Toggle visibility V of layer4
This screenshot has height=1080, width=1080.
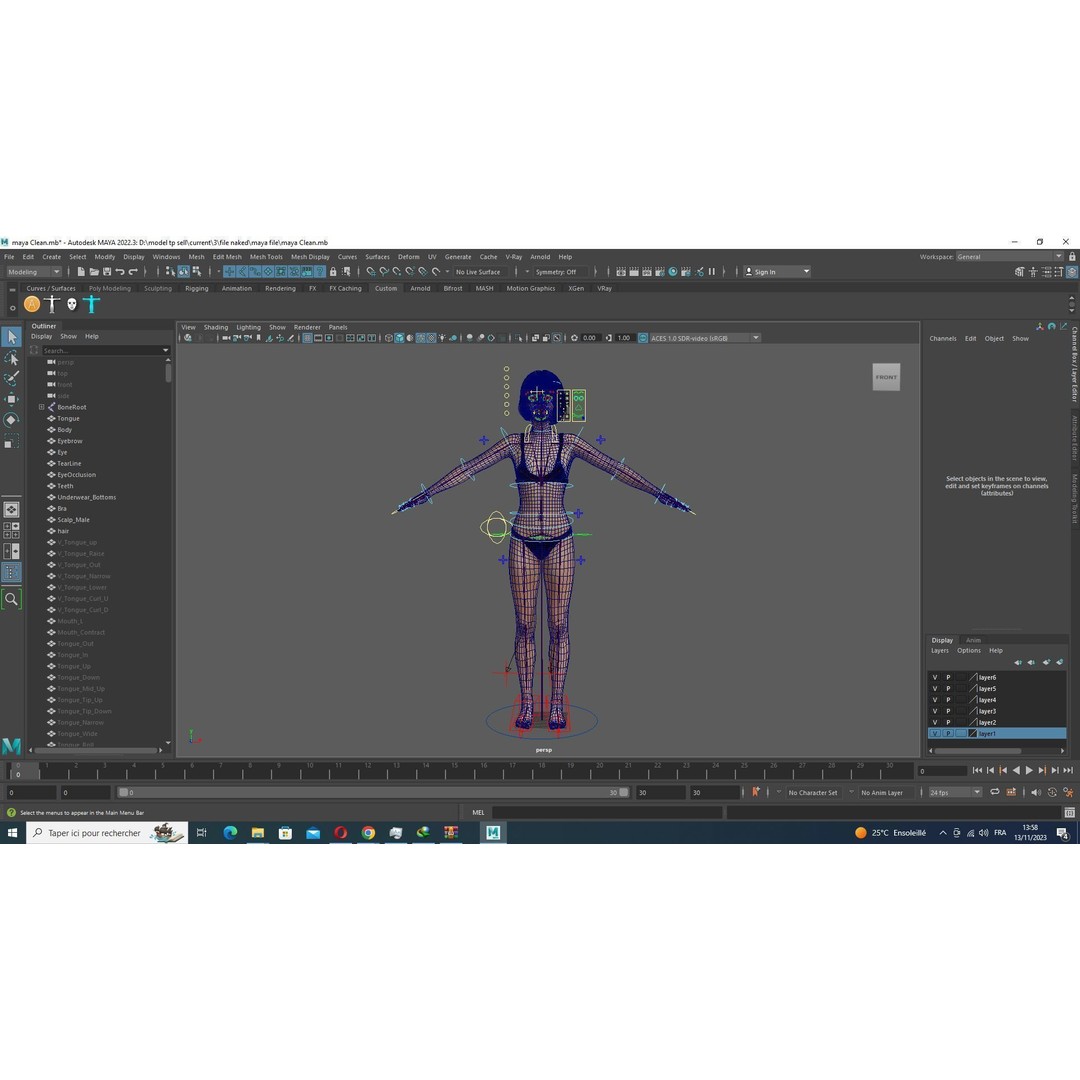(x=935, y=700)
